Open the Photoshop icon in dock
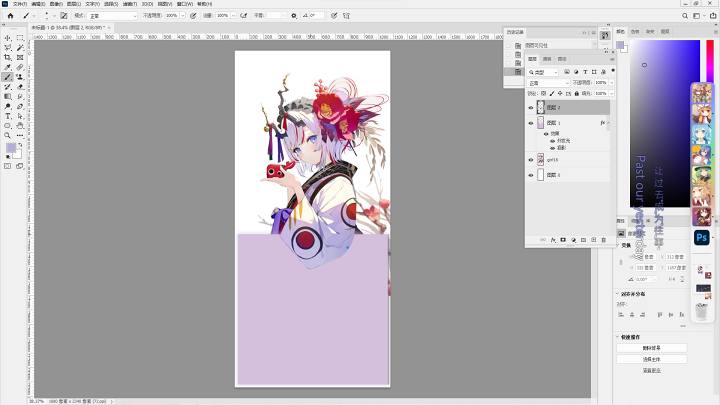The width and height of the screenshot is (720, 405). [x=701, y=237]
